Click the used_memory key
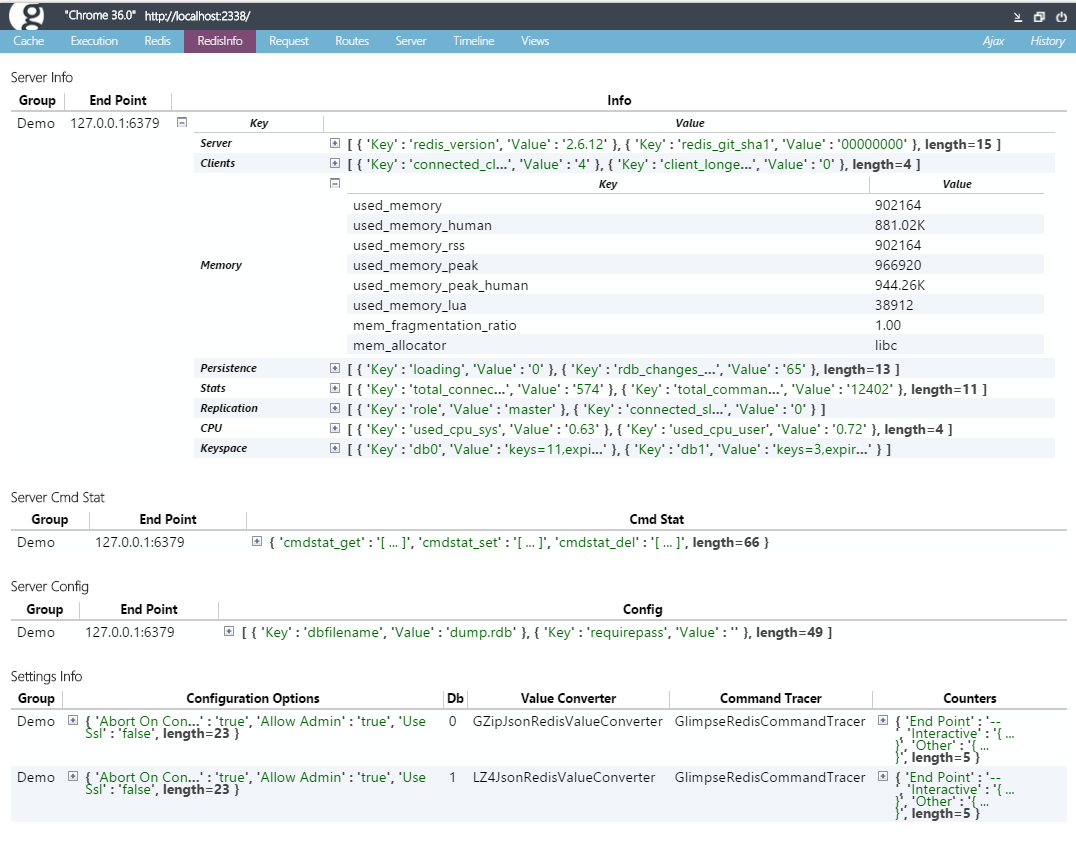The width and height of the screenshot is (1076, 846). 397,205
